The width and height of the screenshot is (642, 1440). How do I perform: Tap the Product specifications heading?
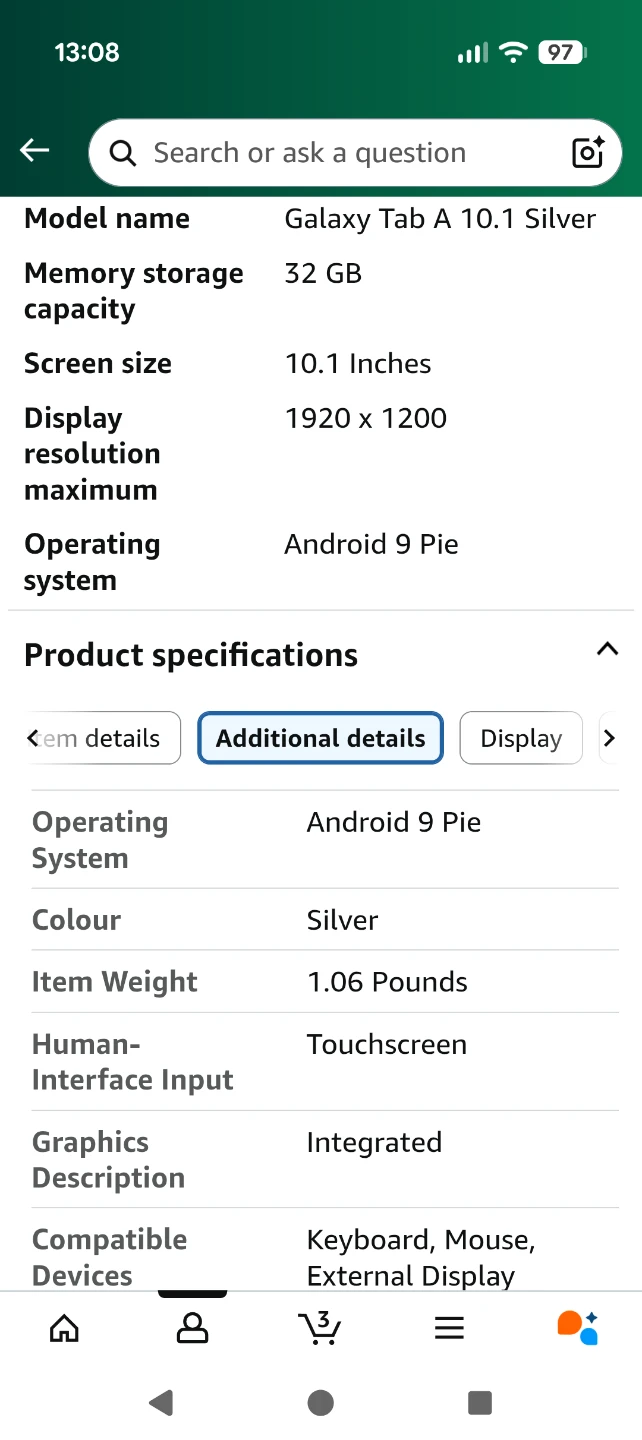coord(191,655)
